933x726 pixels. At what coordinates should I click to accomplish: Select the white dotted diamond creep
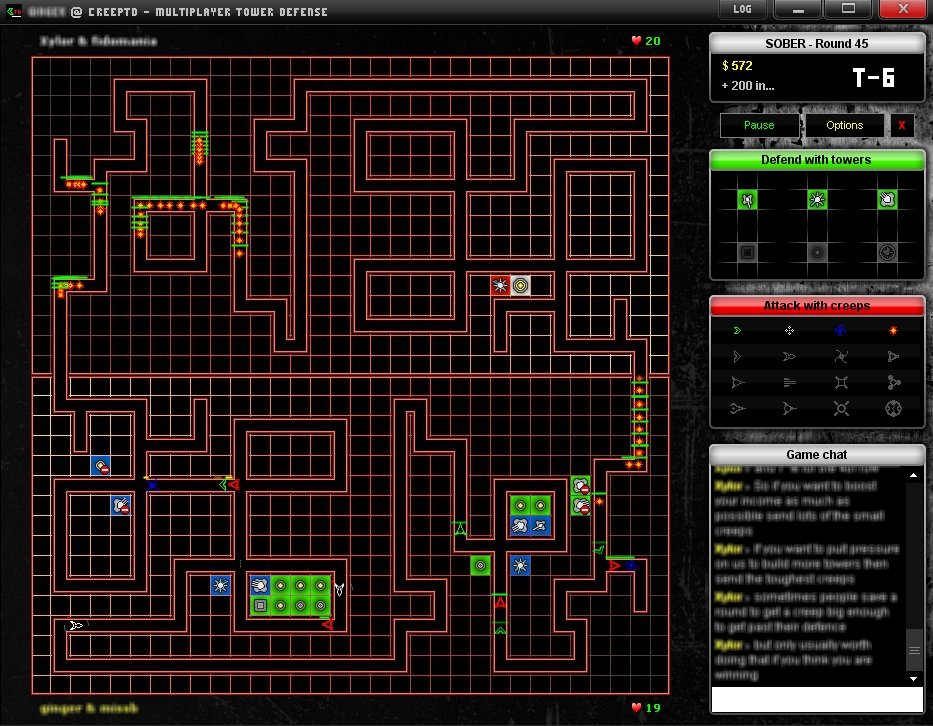pos(789,330)
